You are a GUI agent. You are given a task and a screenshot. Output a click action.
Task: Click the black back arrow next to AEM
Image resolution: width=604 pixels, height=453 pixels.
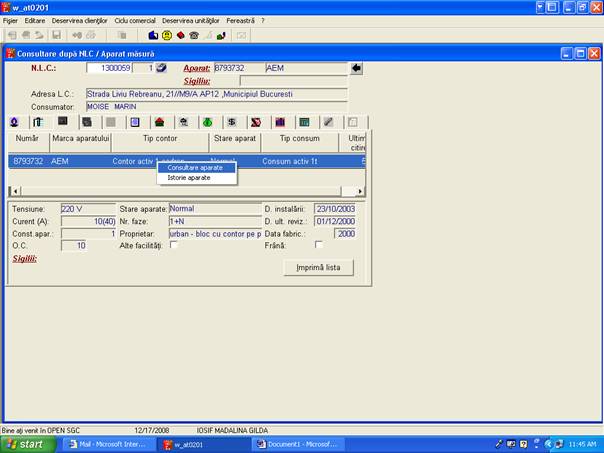coord(356,68)
